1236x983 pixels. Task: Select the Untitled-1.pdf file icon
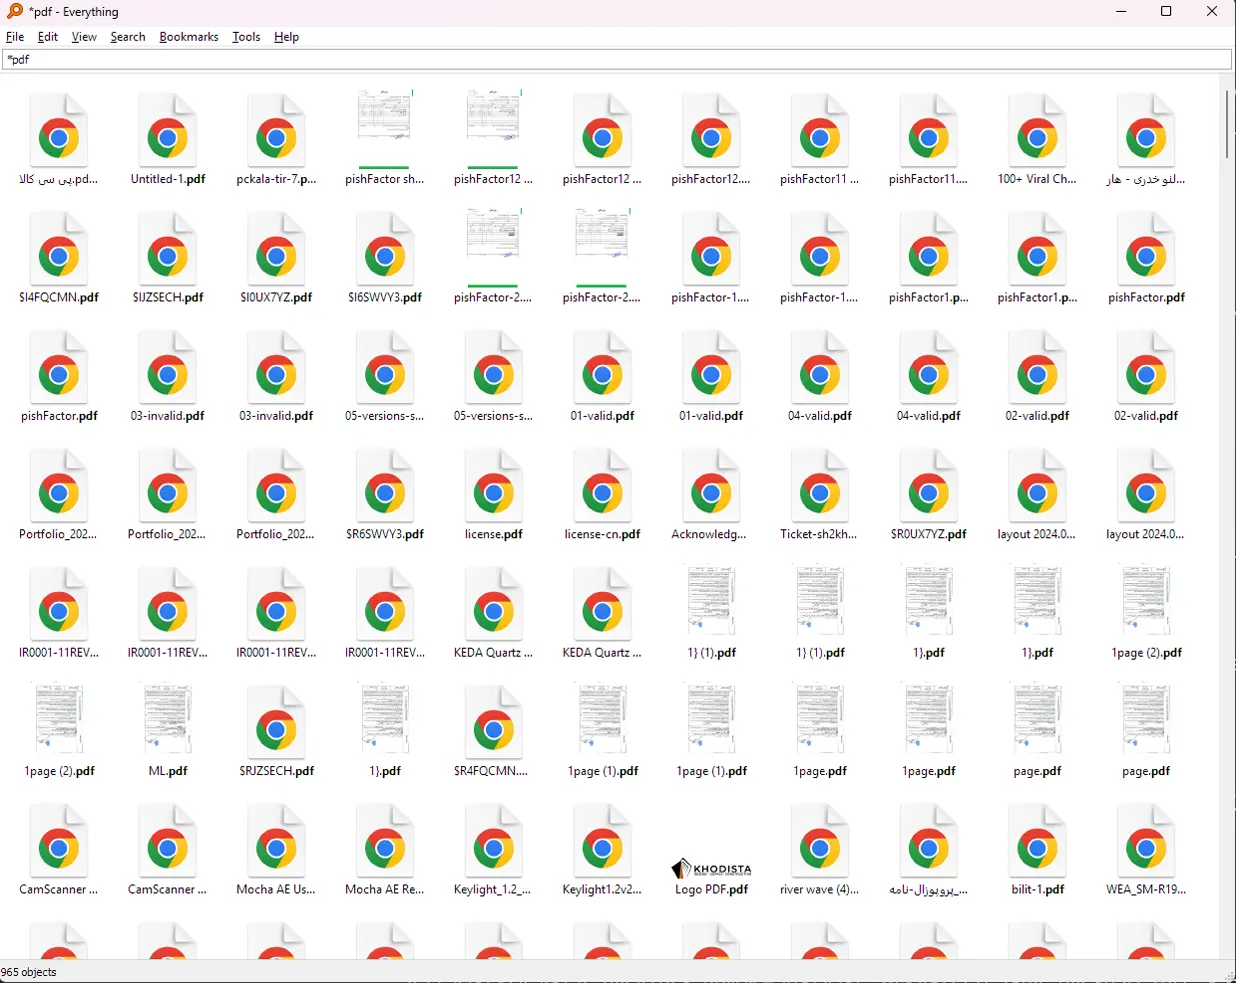(x=168, y=130)
